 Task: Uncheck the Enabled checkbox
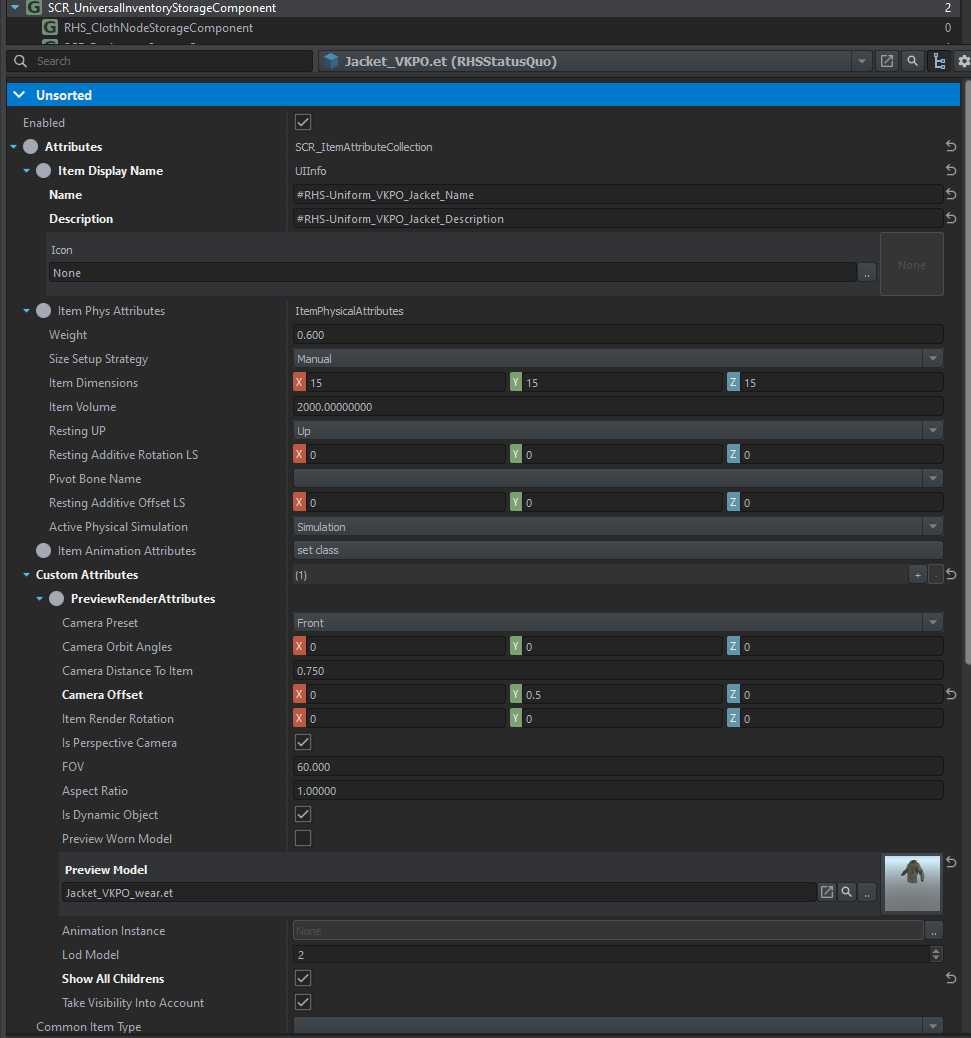[x=303, y=123]
